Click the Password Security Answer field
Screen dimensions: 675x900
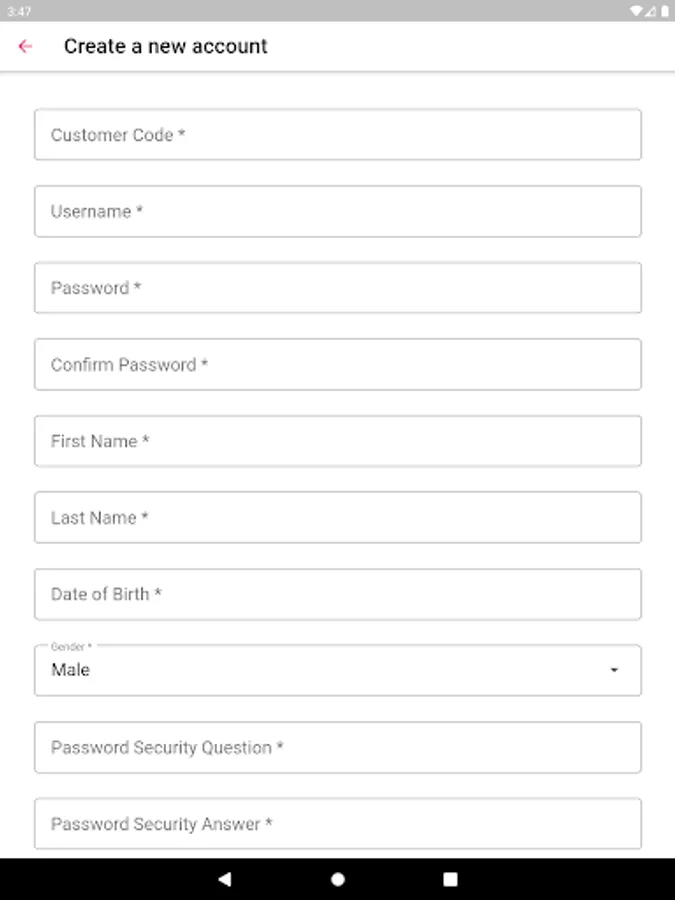(x=337, y=824)
